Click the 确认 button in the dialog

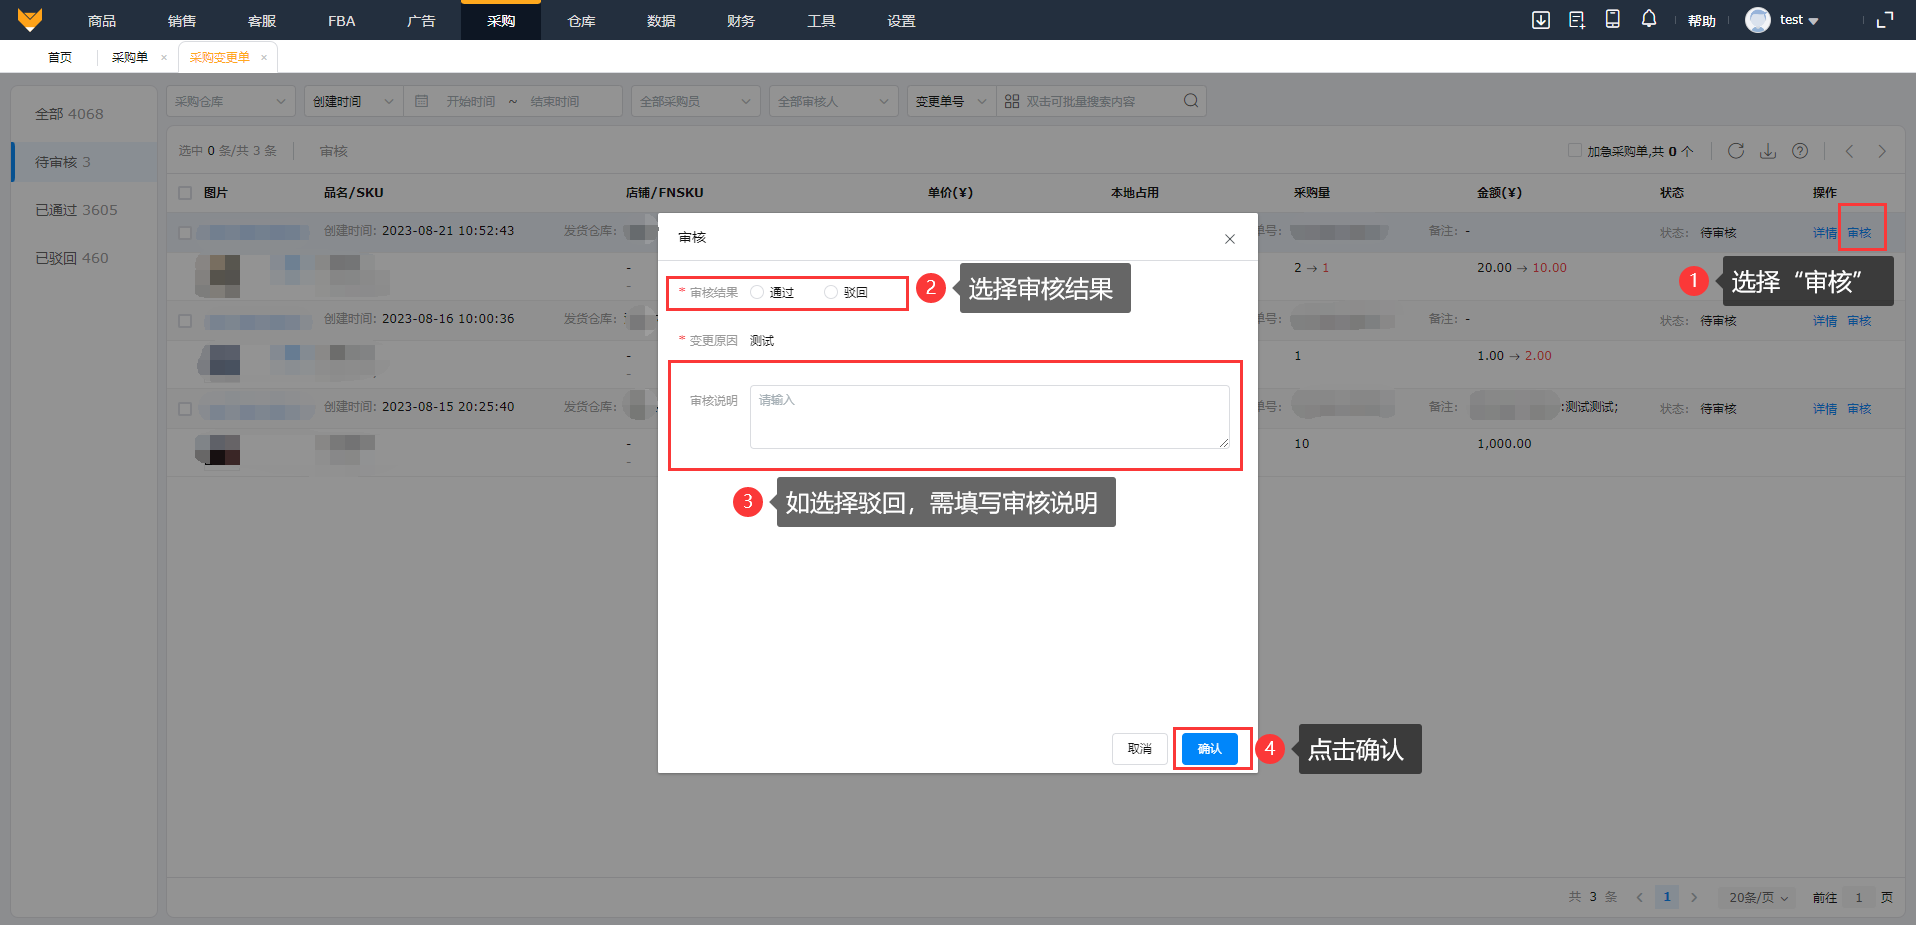(1210, 749)
